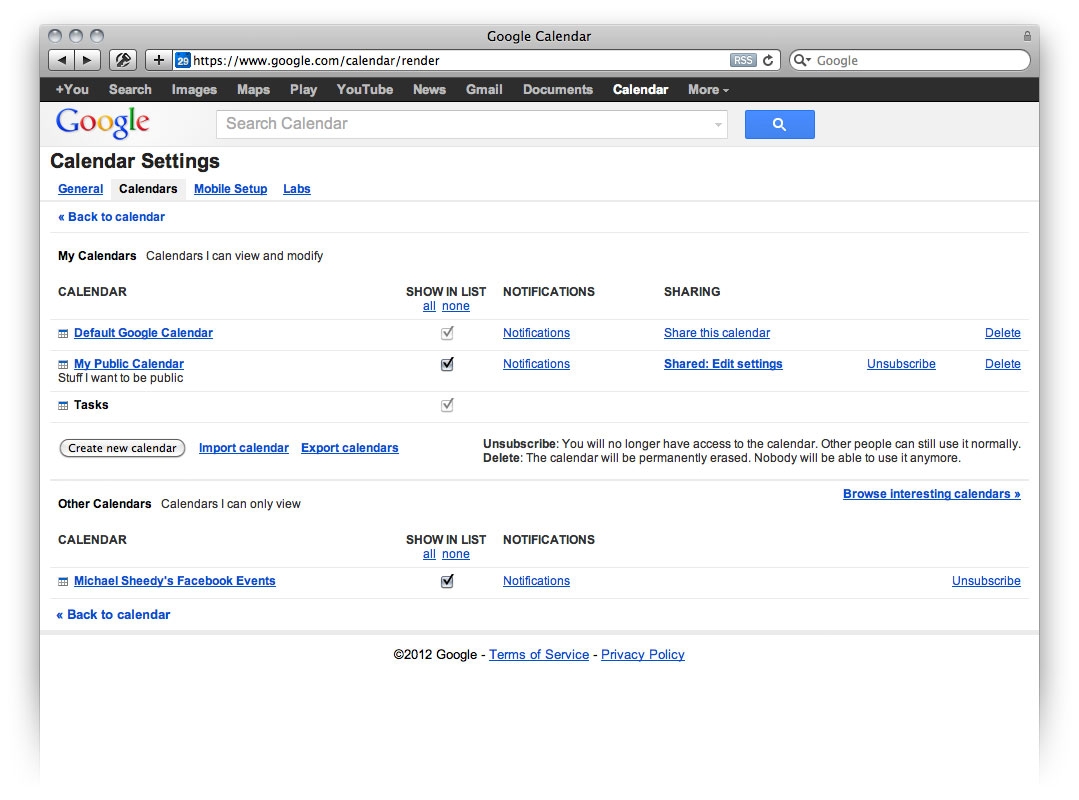This screenshot has height=800, width=1079.
Task: Open Google search engine dropdown in browser
Action: pos(803,60)
